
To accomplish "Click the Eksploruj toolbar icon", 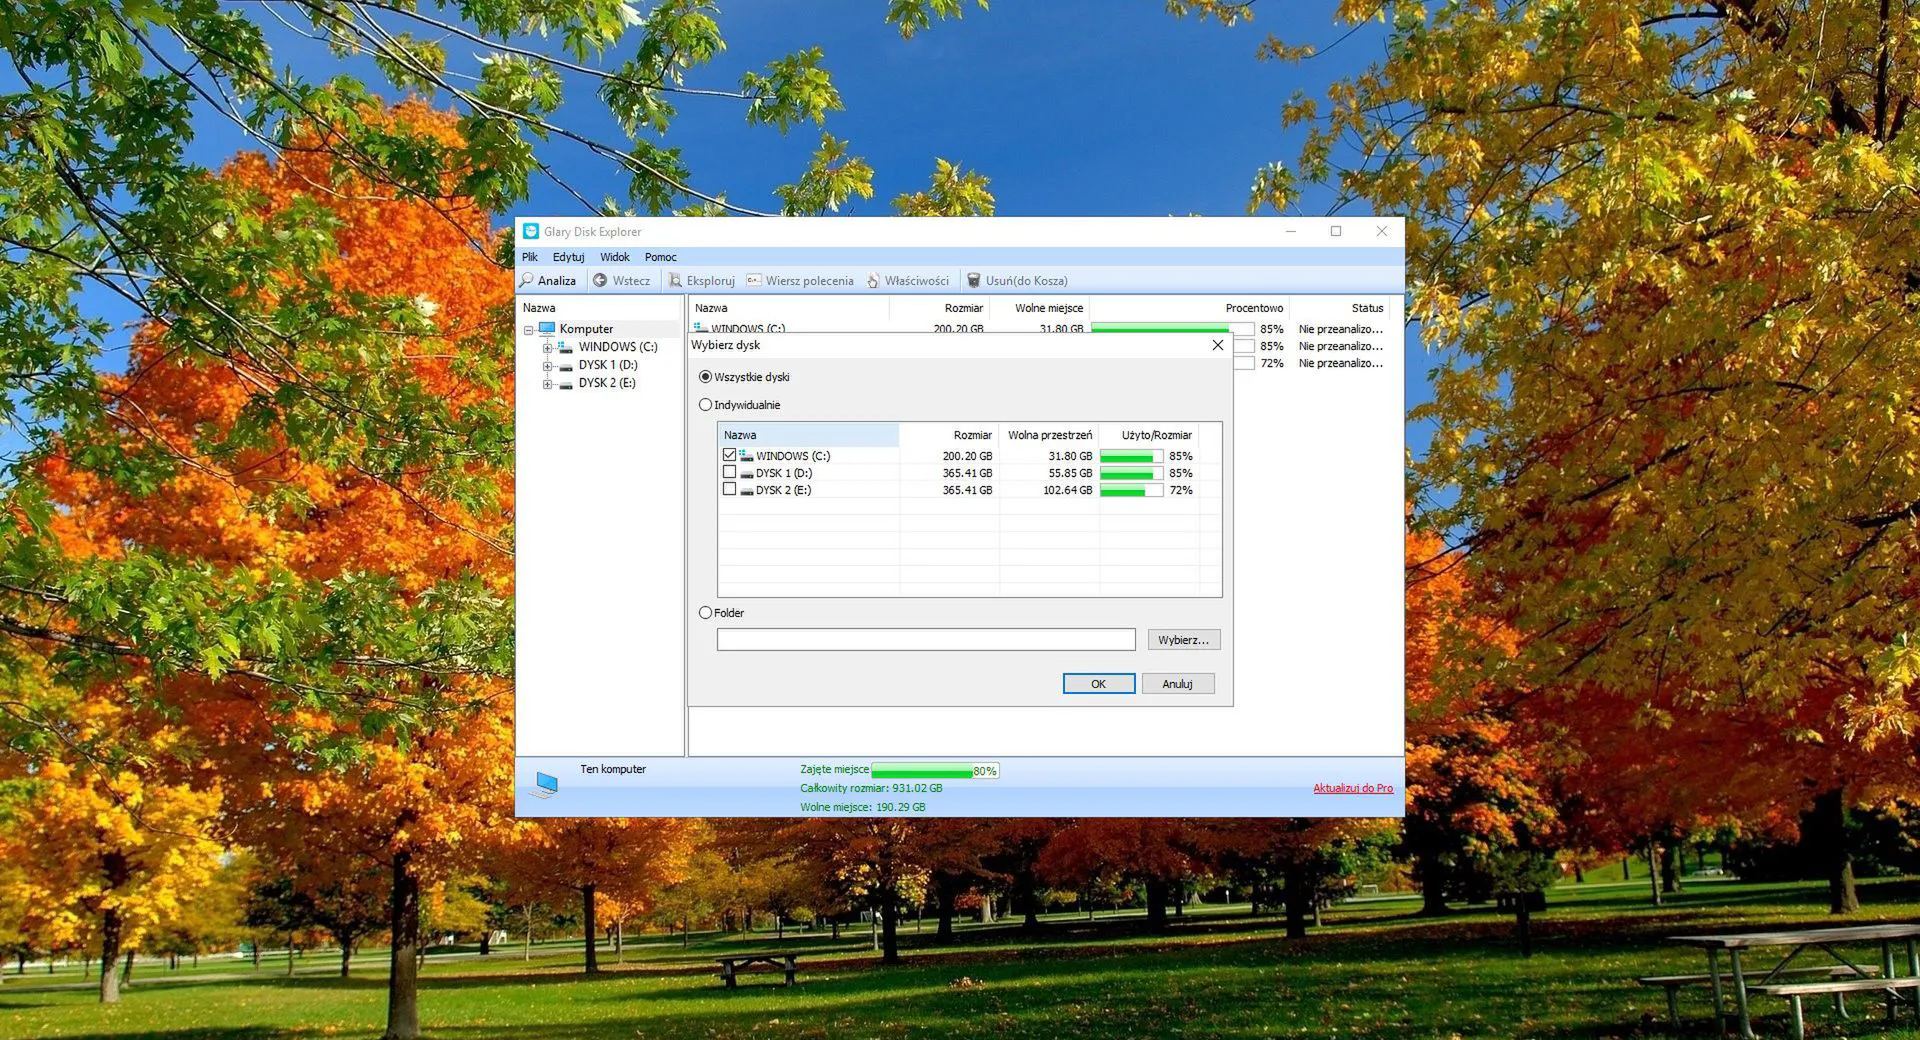I will pyautogui.click(x=675, y=280).
